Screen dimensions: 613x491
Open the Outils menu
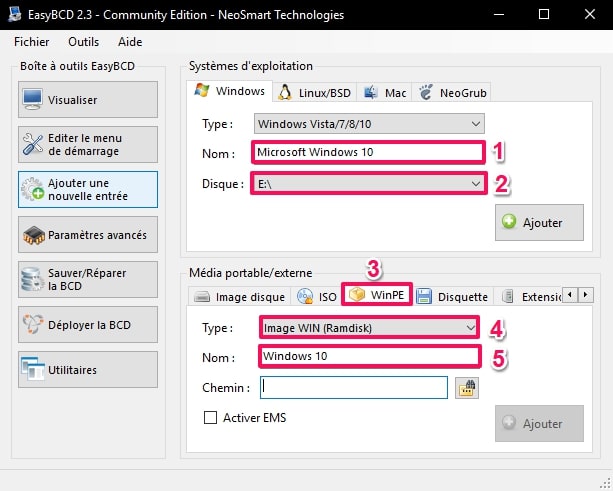pyautogui.click(x=84, y=42)
